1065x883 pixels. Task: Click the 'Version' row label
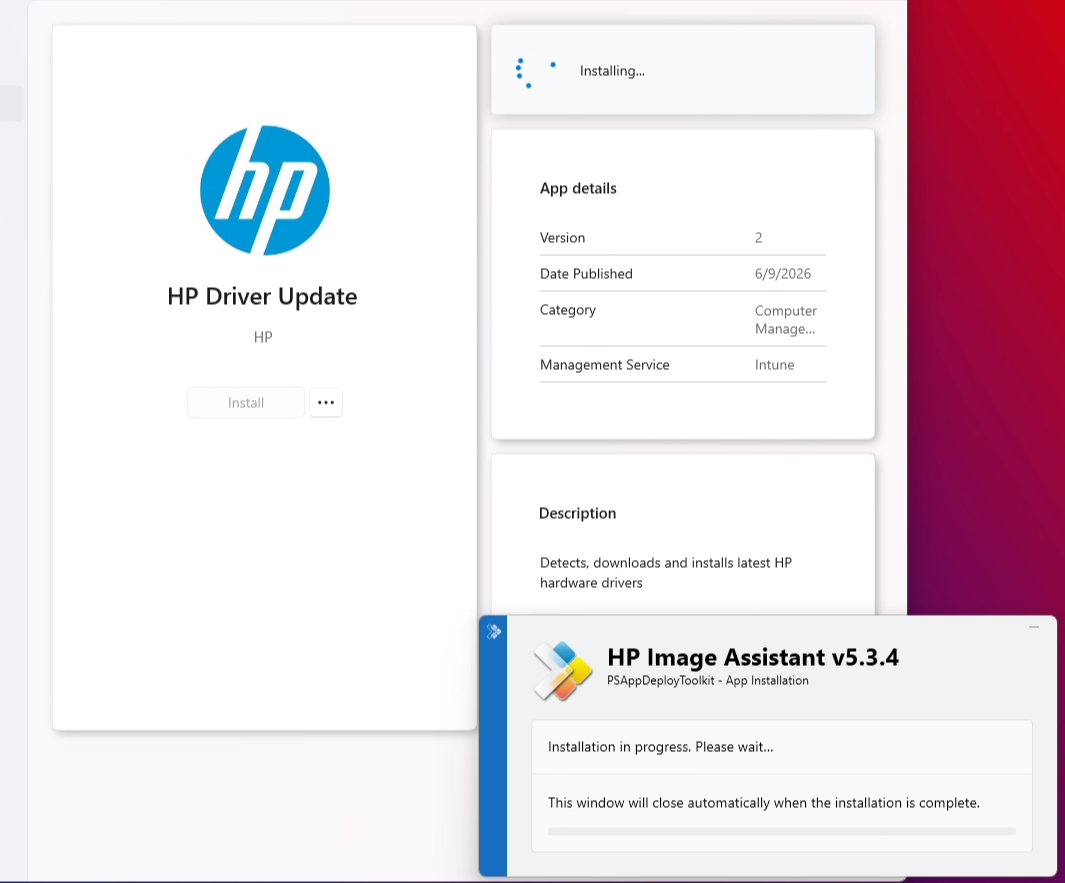pyautogui.click(x=562, y=238)
